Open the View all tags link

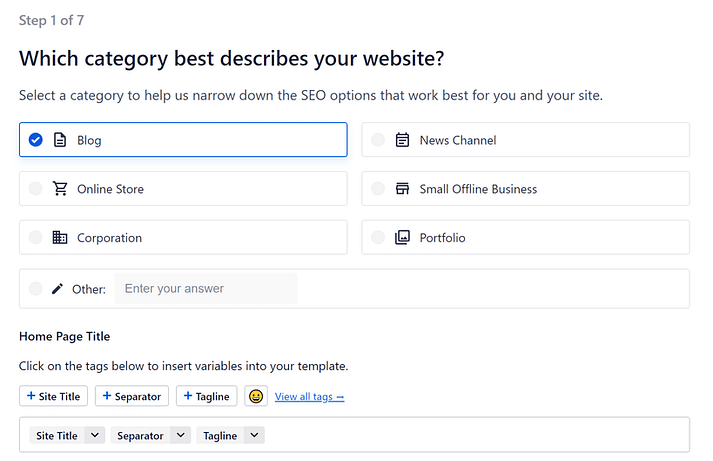309,397
